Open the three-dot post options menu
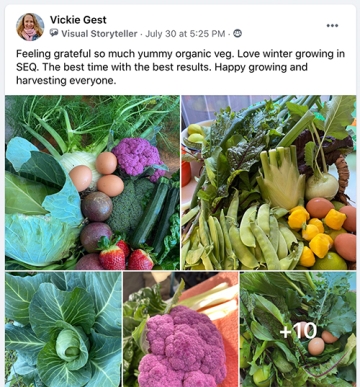Screen dimensions: 360x387 point(332,26)
